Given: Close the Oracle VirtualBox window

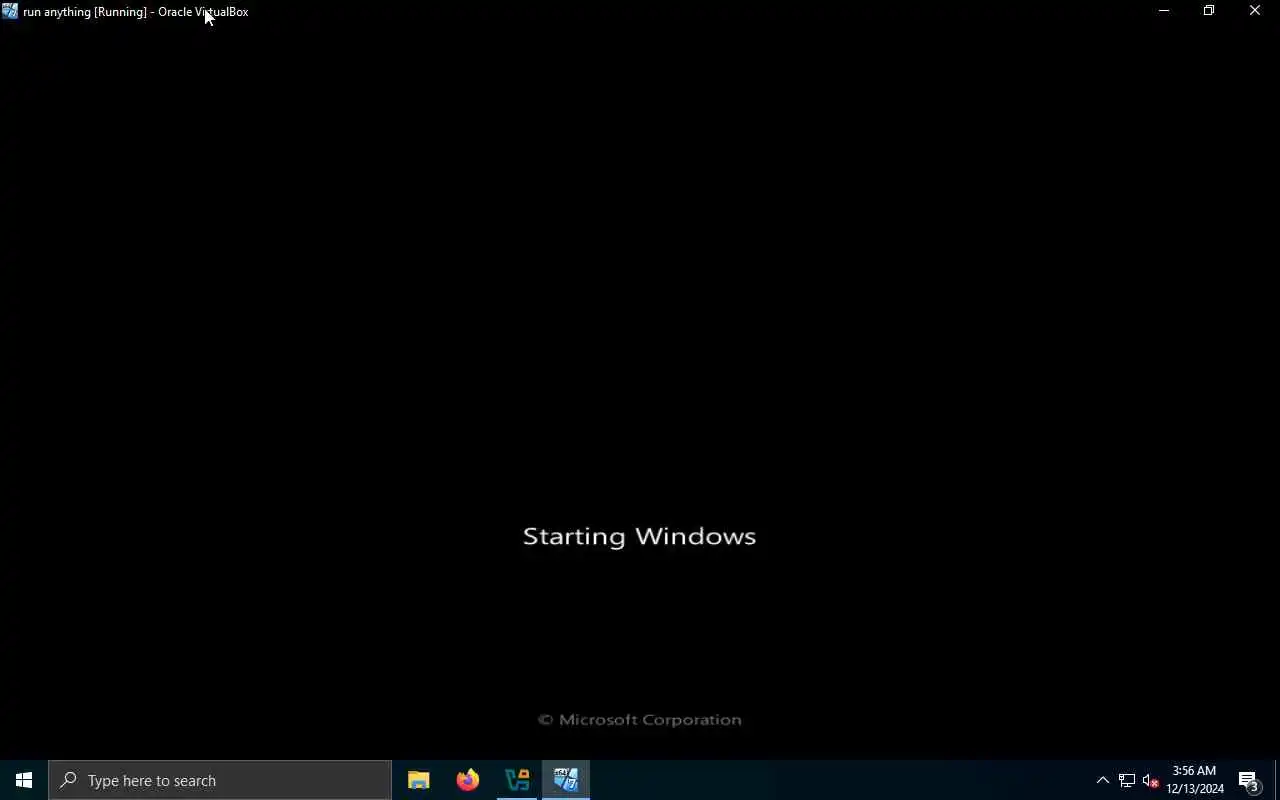Looking at the screenshot, I should (x=1255, y=11).
